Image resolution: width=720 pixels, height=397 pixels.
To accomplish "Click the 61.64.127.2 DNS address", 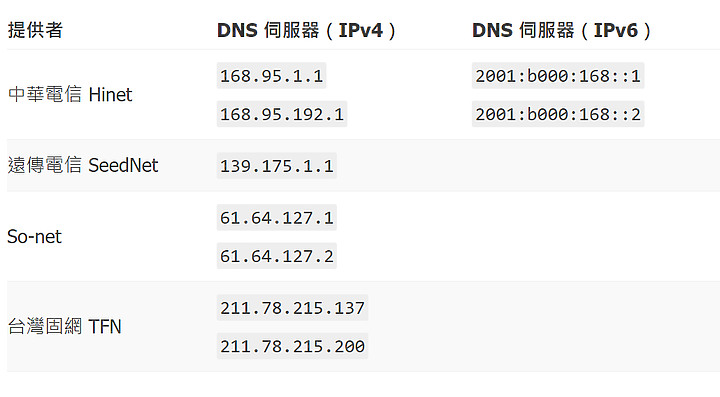I will click(276, 256).
